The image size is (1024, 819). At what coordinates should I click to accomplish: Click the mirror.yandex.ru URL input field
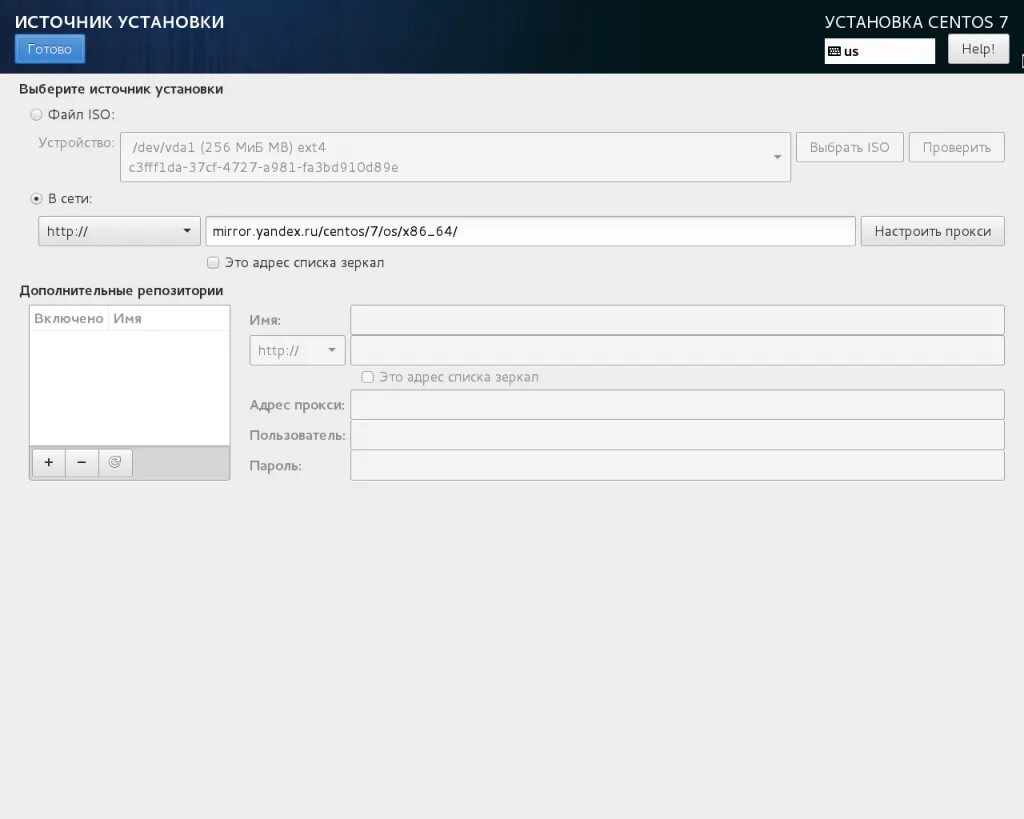point(530,231)
